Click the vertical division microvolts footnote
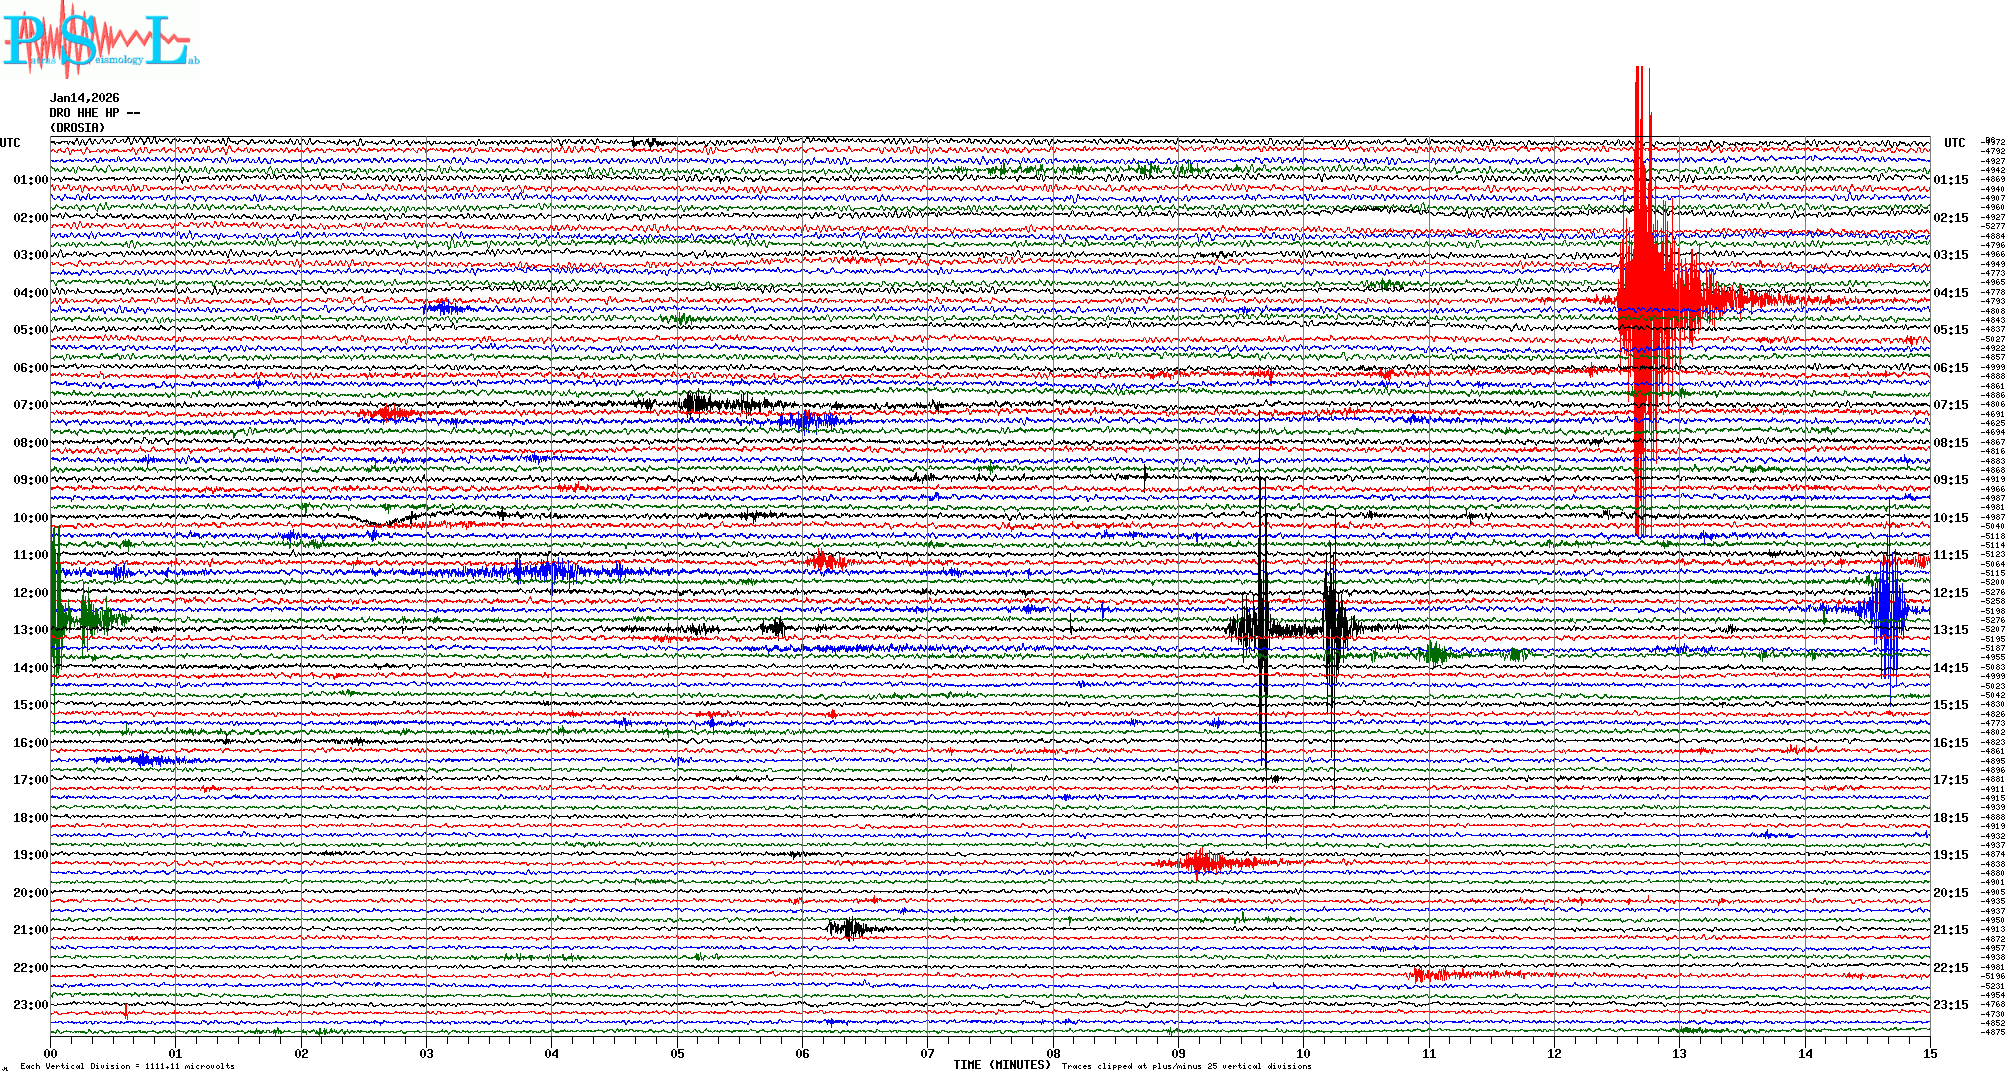Screen dimensions: 2010x1080 point(127,1066)
